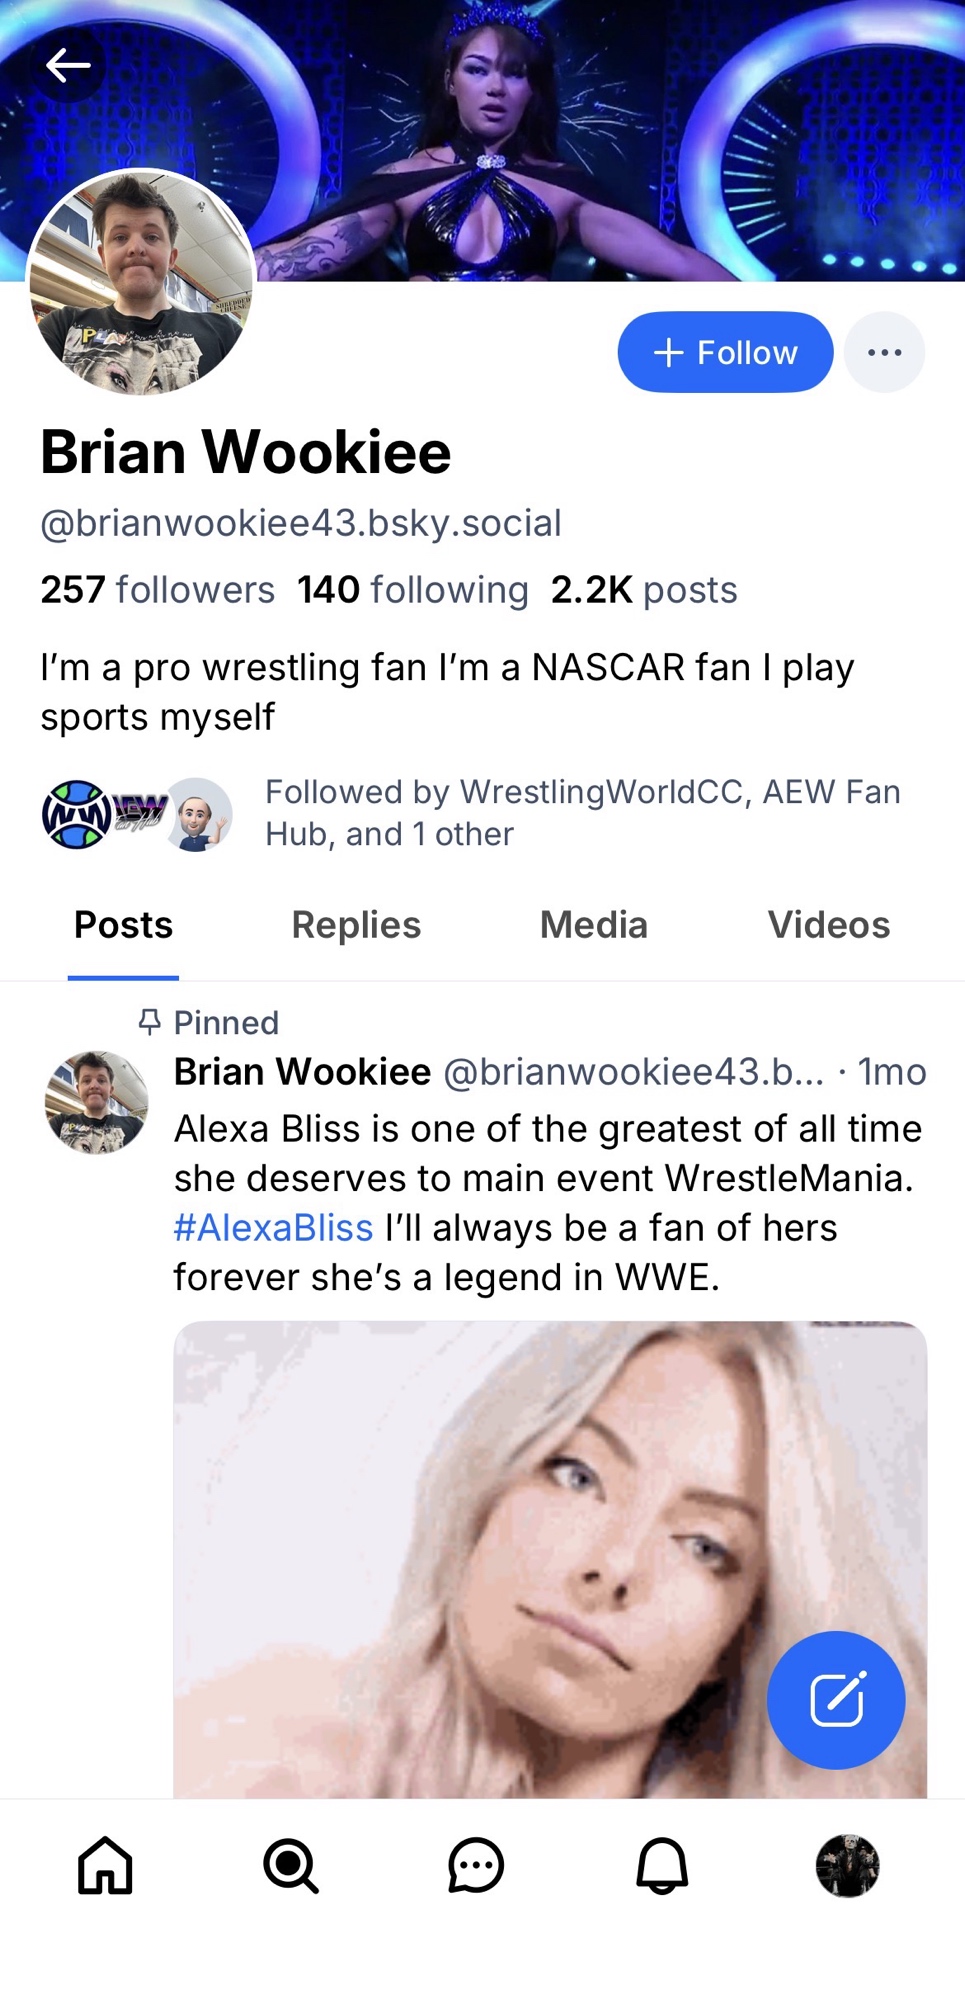Viewport: 965px width, 2000px height.
Task: Tap the back arrow icon
Action: pyautogui.click(x=68, y=66)
